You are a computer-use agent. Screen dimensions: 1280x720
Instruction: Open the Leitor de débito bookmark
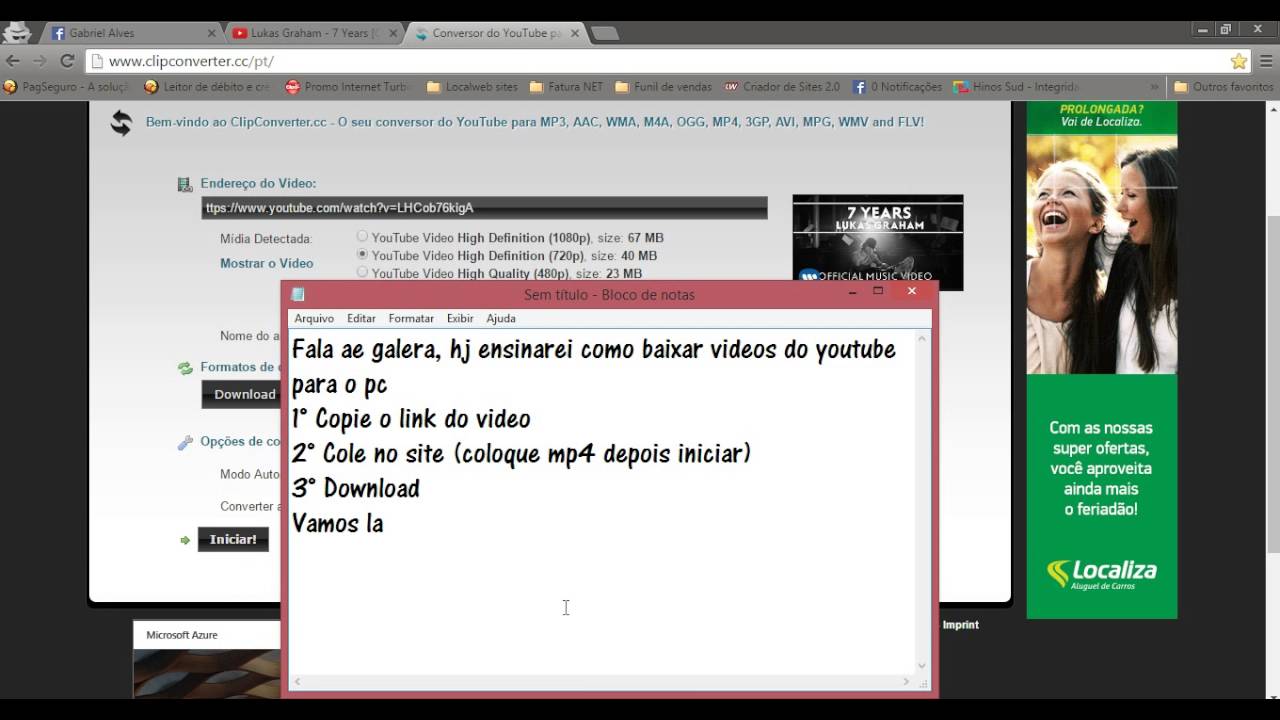[x=207, y=87]
